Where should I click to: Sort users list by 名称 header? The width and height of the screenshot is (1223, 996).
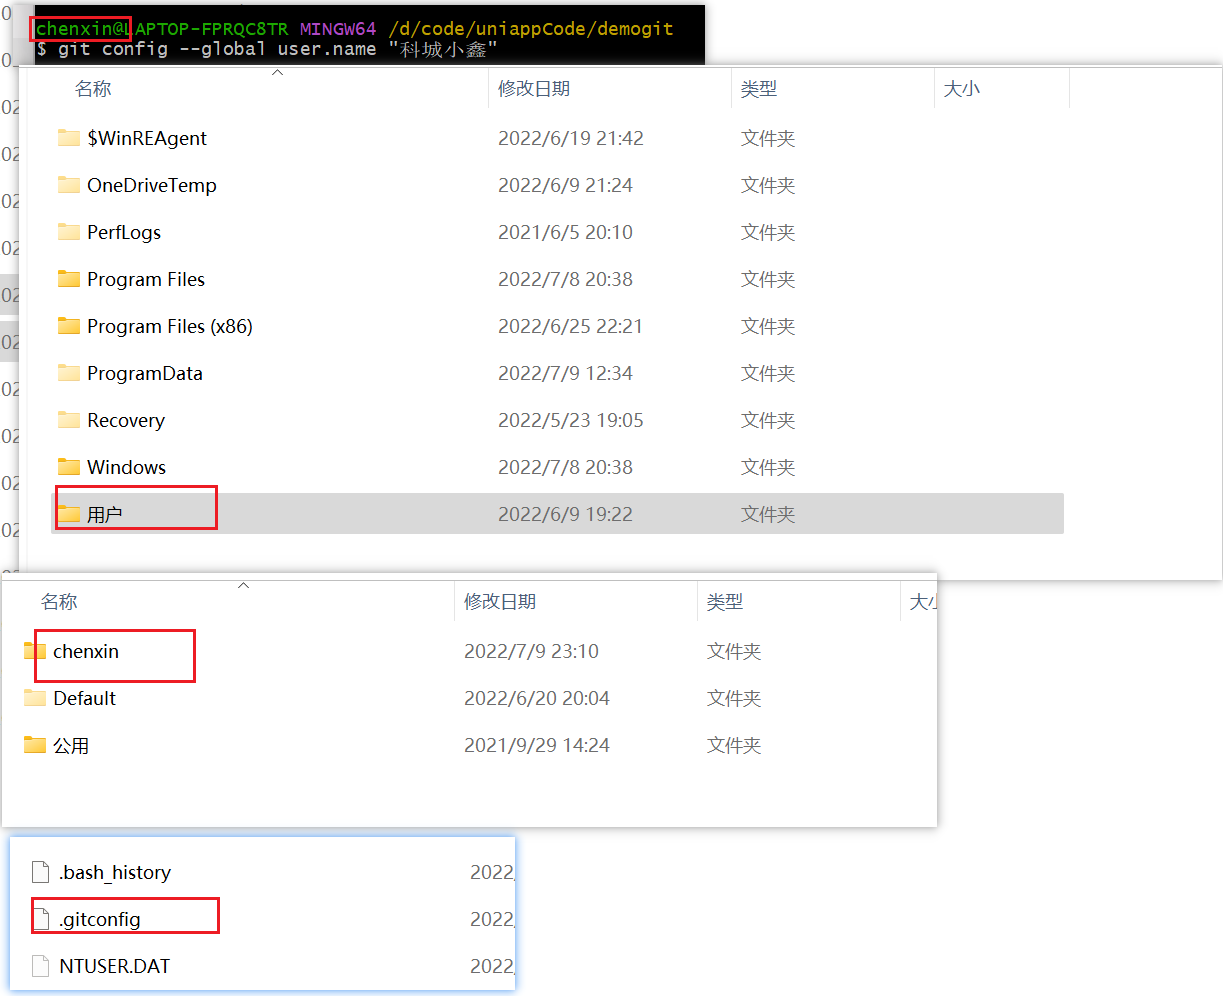tap(59, 602)
